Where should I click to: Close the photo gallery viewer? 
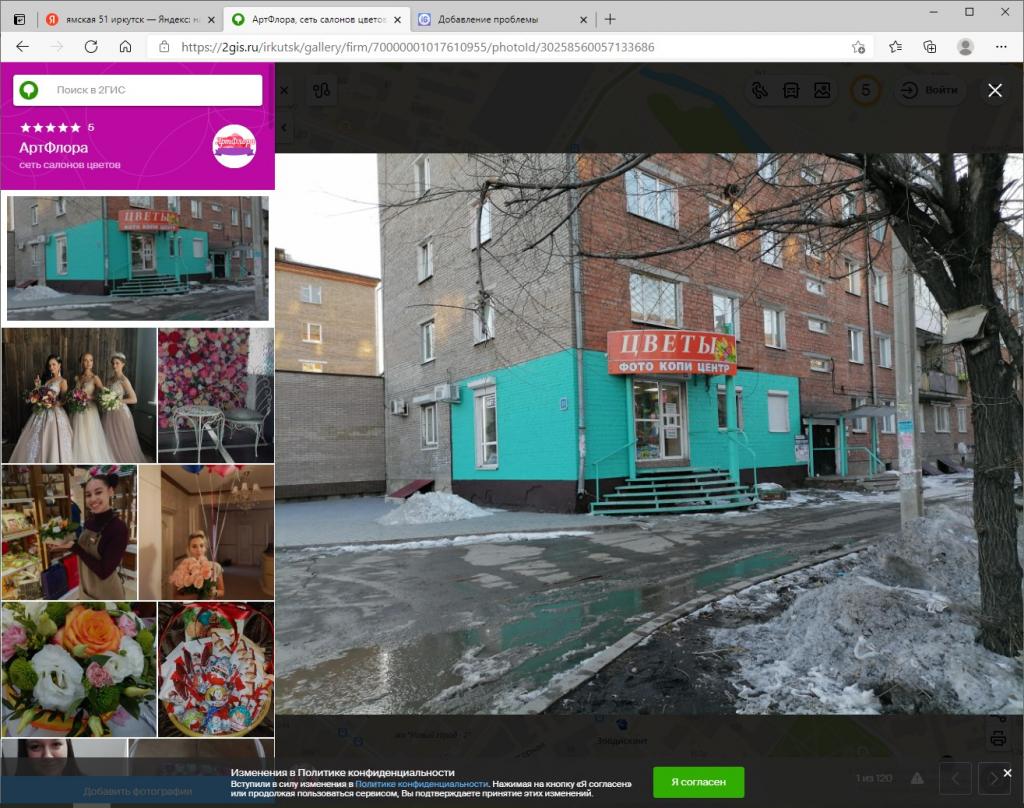(x=994, y=90)
